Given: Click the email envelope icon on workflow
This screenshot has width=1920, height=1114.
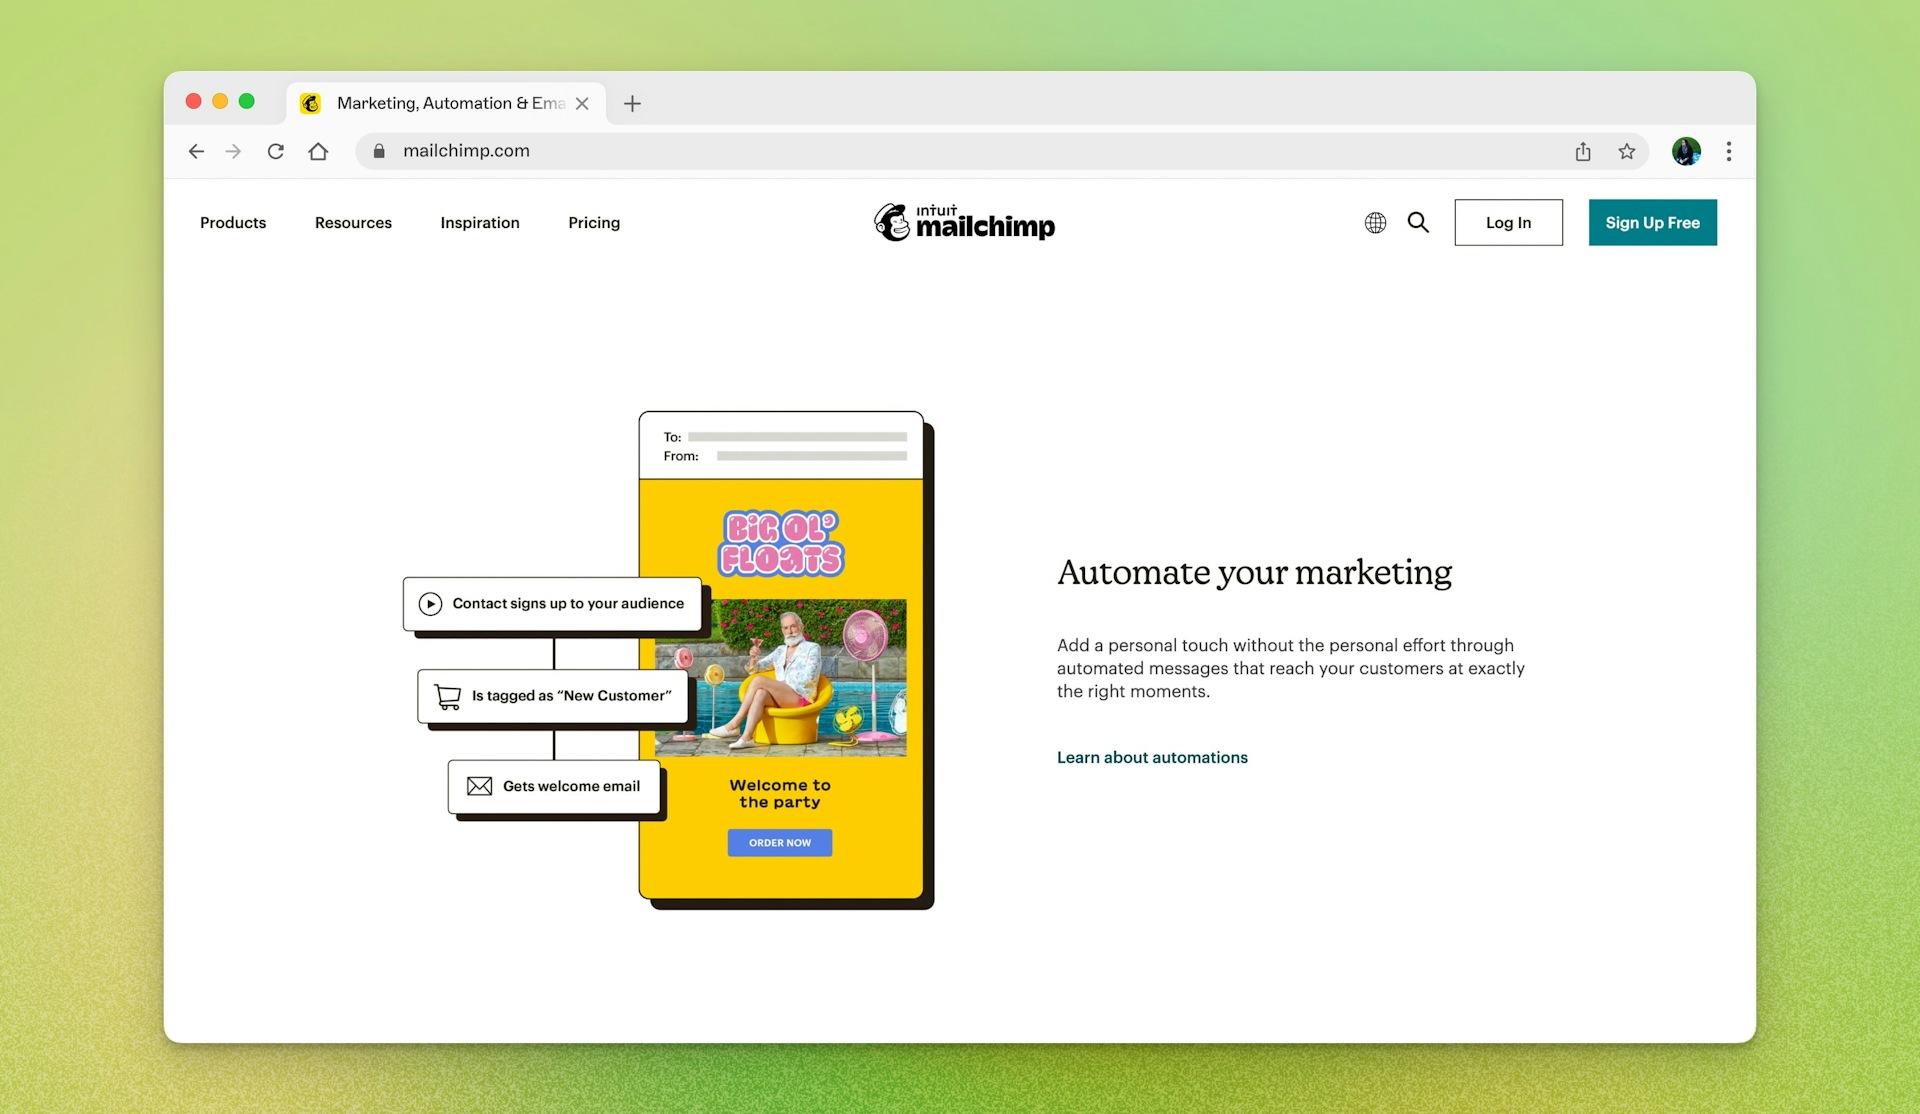Looking at the screenshot, I should (479, 785).
